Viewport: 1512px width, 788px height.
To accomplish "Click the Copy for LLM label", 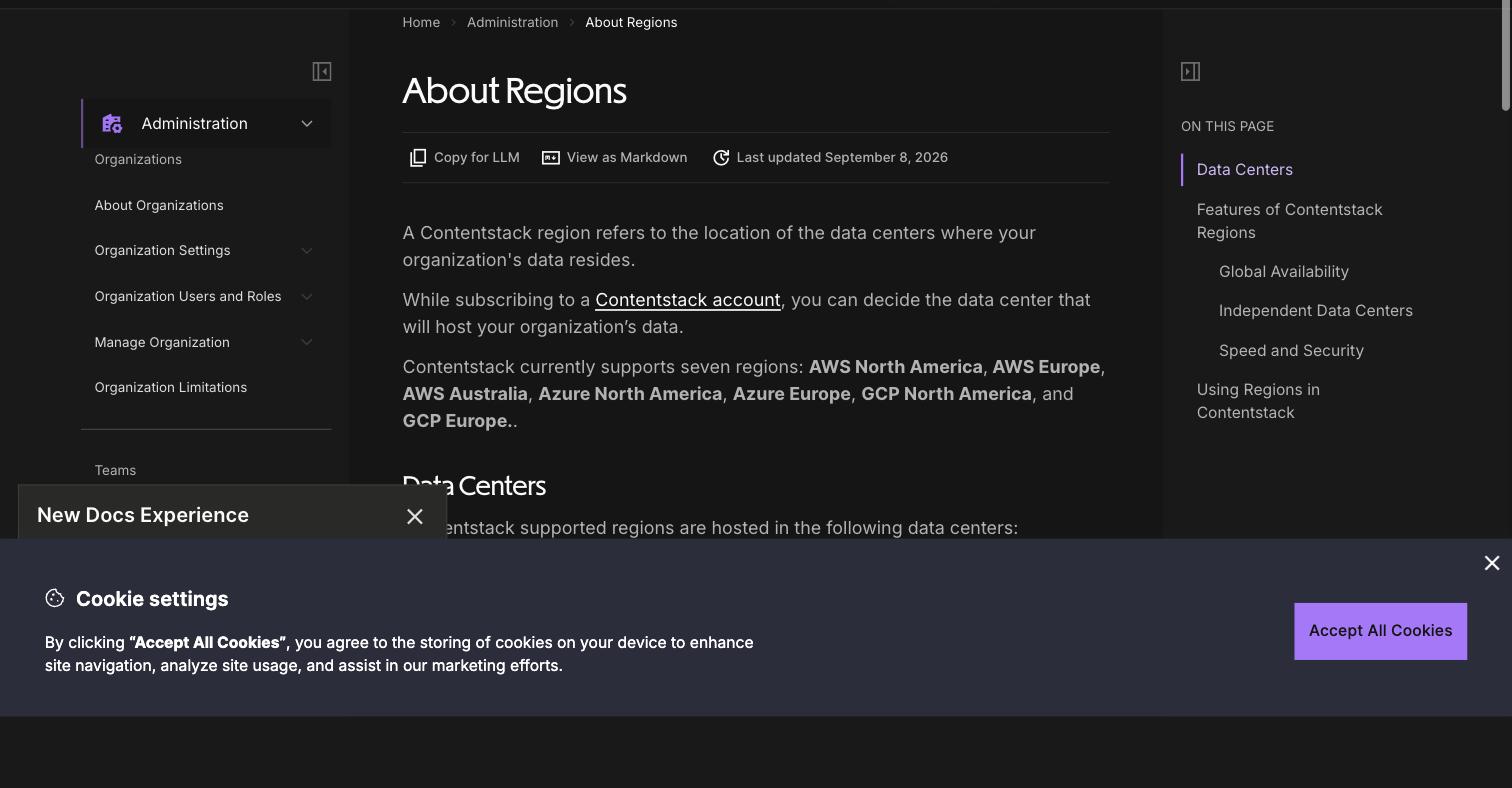I will point(477,158).
